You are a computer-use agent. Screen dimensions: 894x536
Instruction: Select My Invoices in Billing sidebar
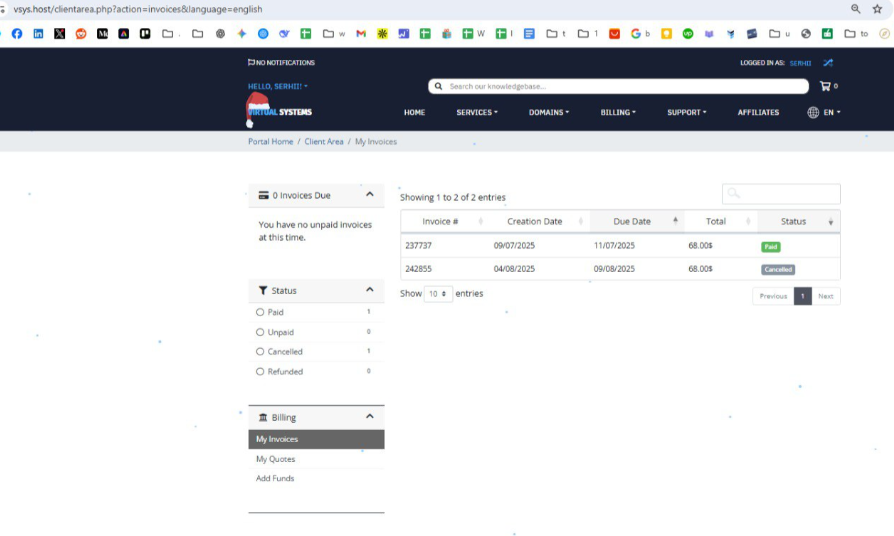pos(316,439)
